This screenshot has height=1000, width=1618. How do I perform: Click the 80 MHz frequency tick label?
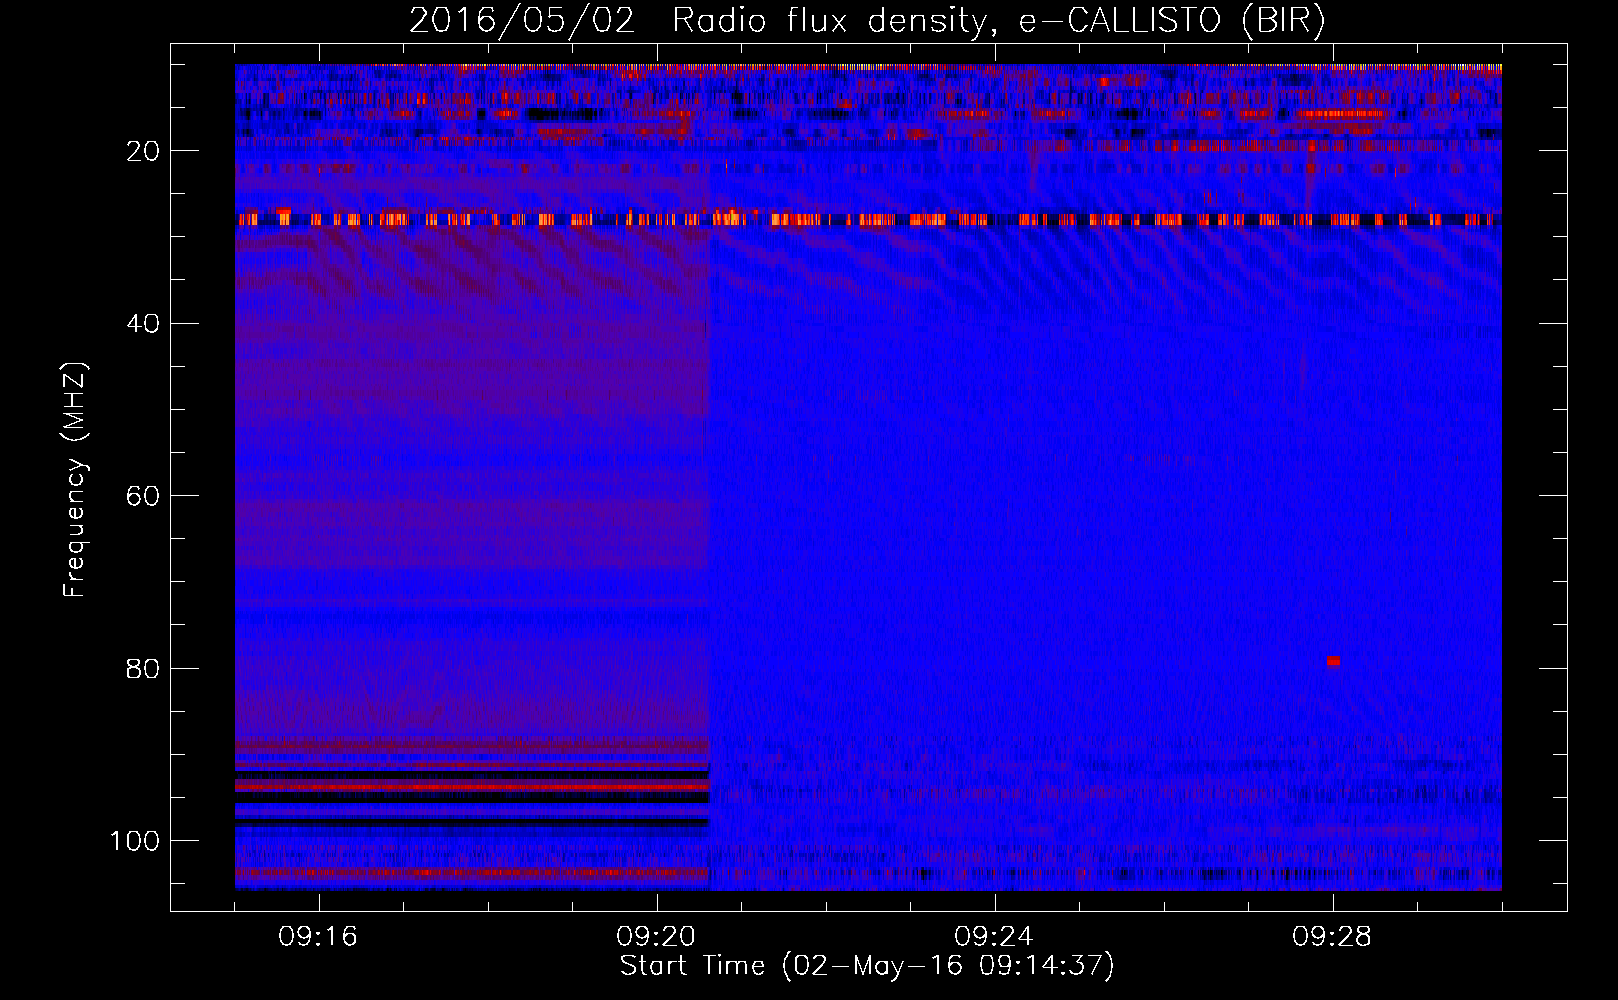[x=144, y=668]
